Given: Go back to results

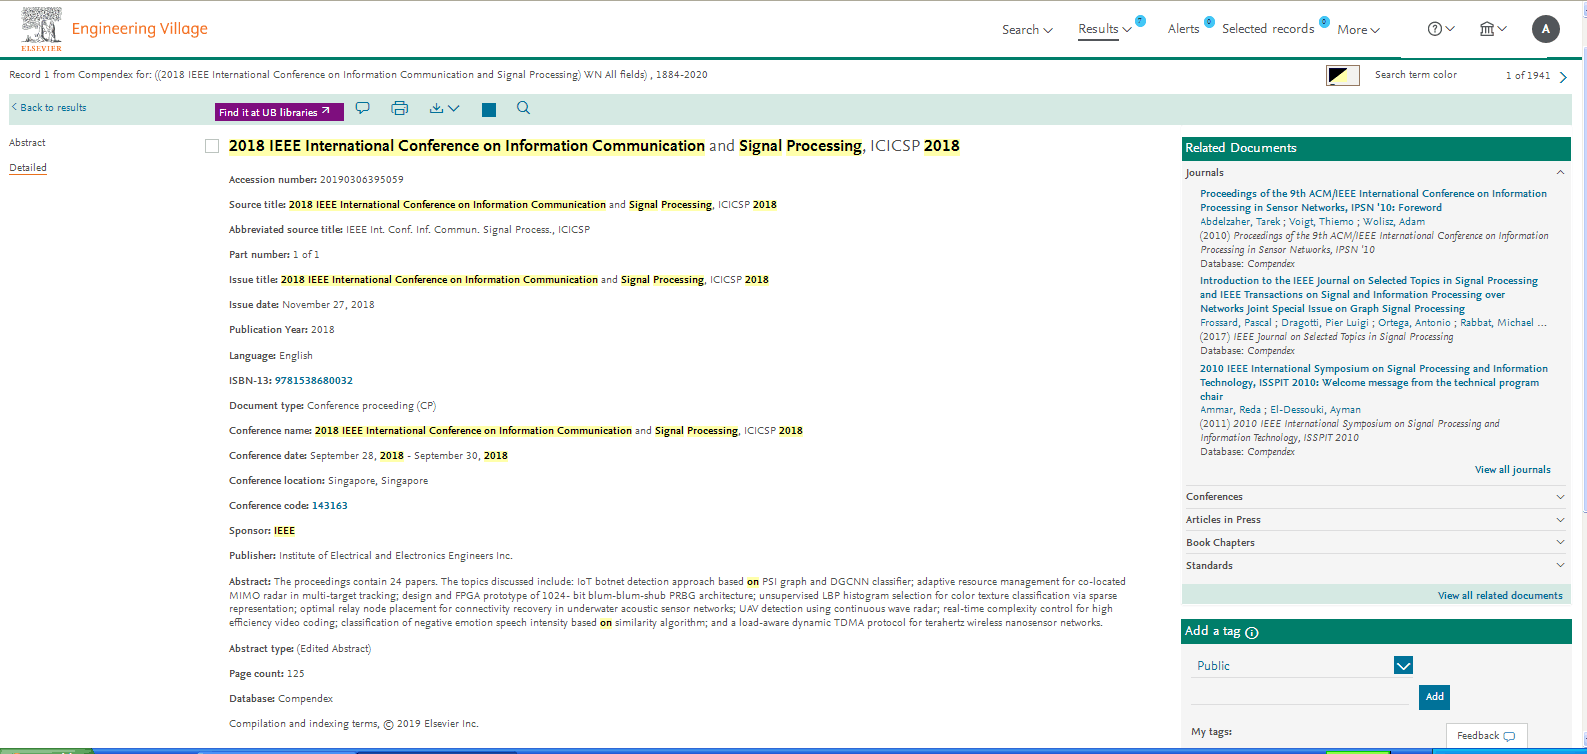Looking at the screenshot, I should pyautogui.click(x=49, y=108).
